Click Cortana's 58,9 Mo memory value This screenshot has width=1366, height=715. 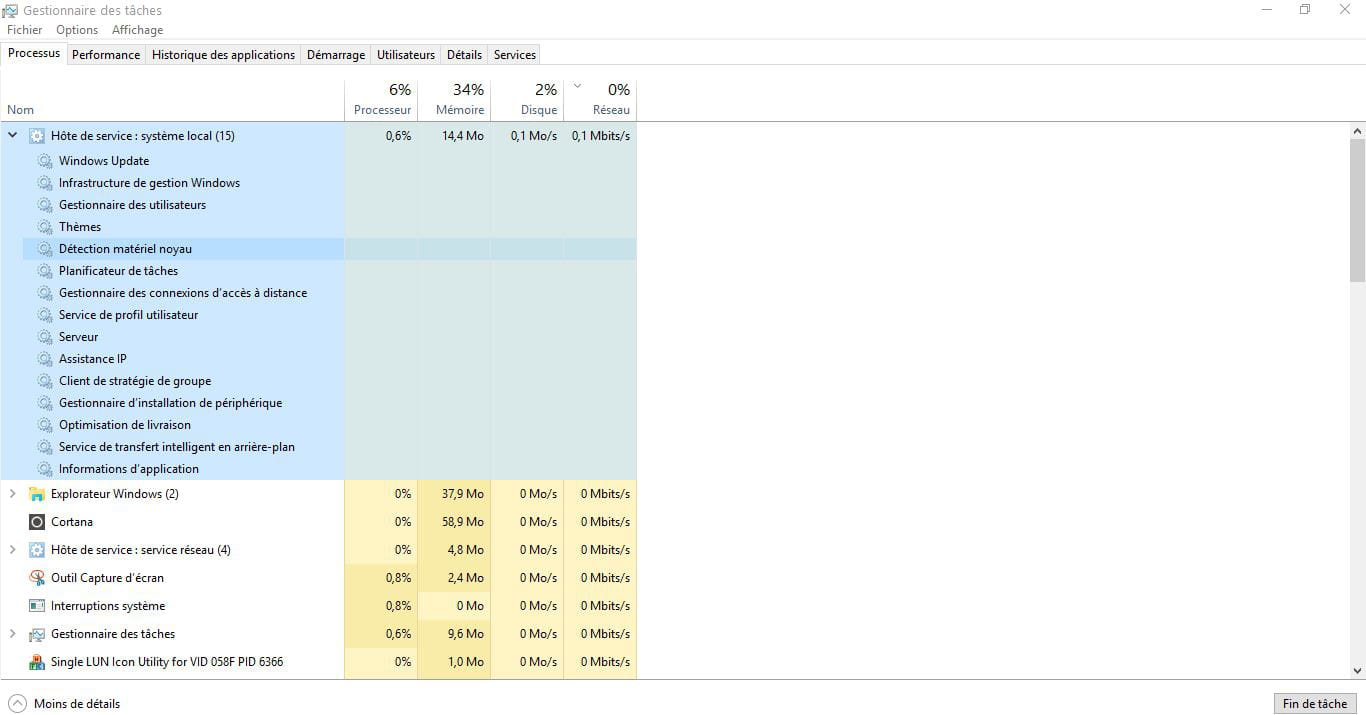(x=463, y=522)
